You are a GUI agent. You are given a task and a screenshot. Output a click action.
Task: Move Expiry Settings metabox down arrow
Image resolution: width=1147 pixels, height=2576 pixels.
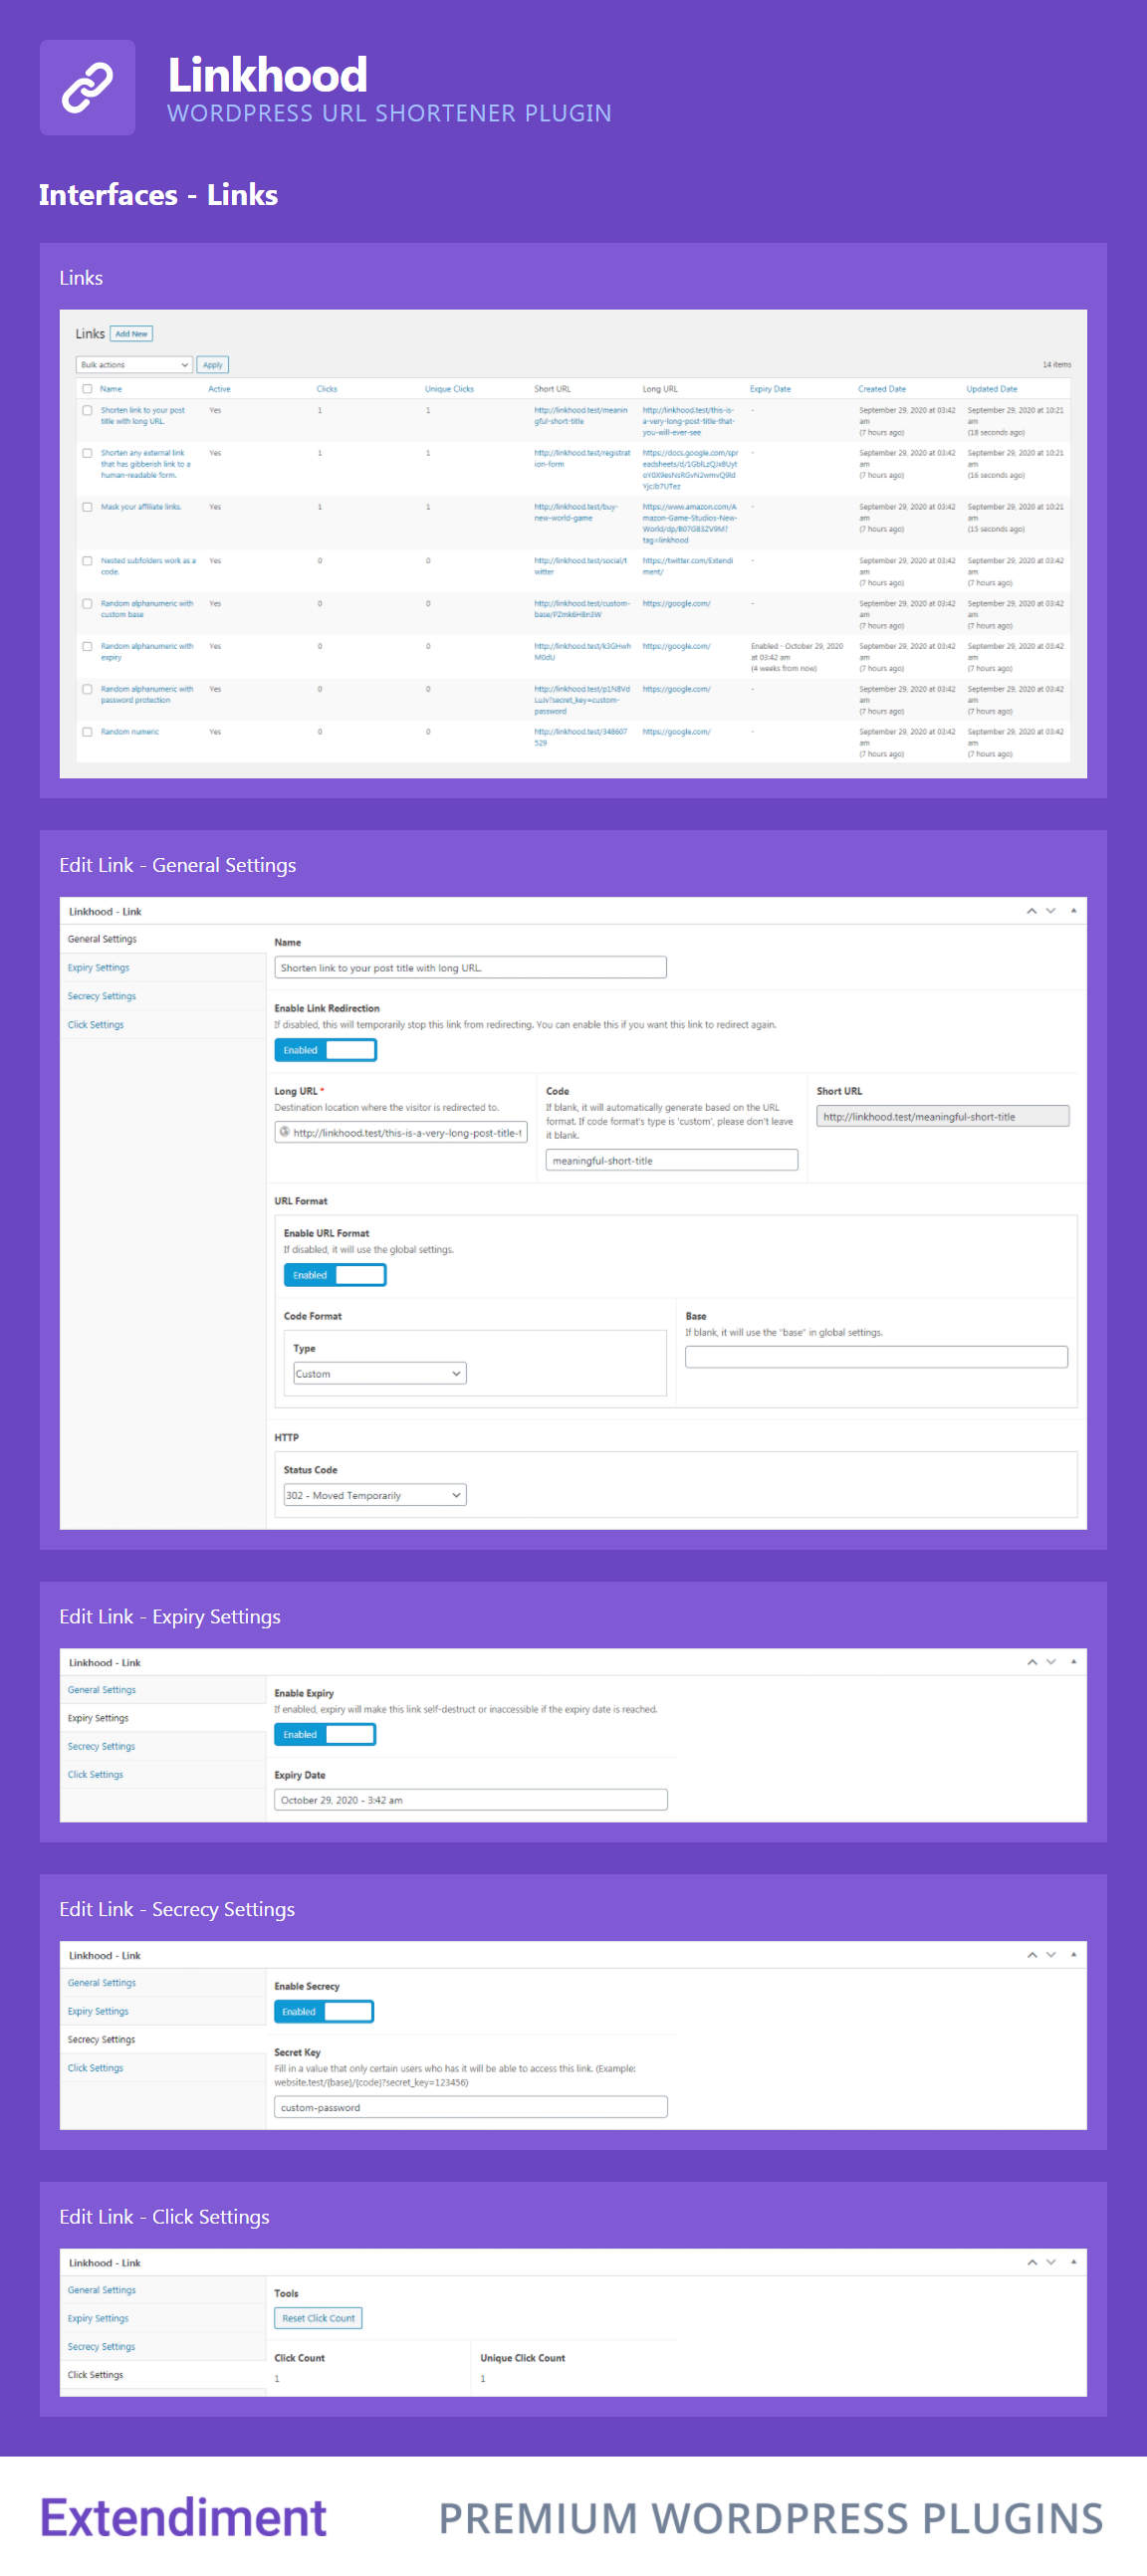pos(1050,1662)
